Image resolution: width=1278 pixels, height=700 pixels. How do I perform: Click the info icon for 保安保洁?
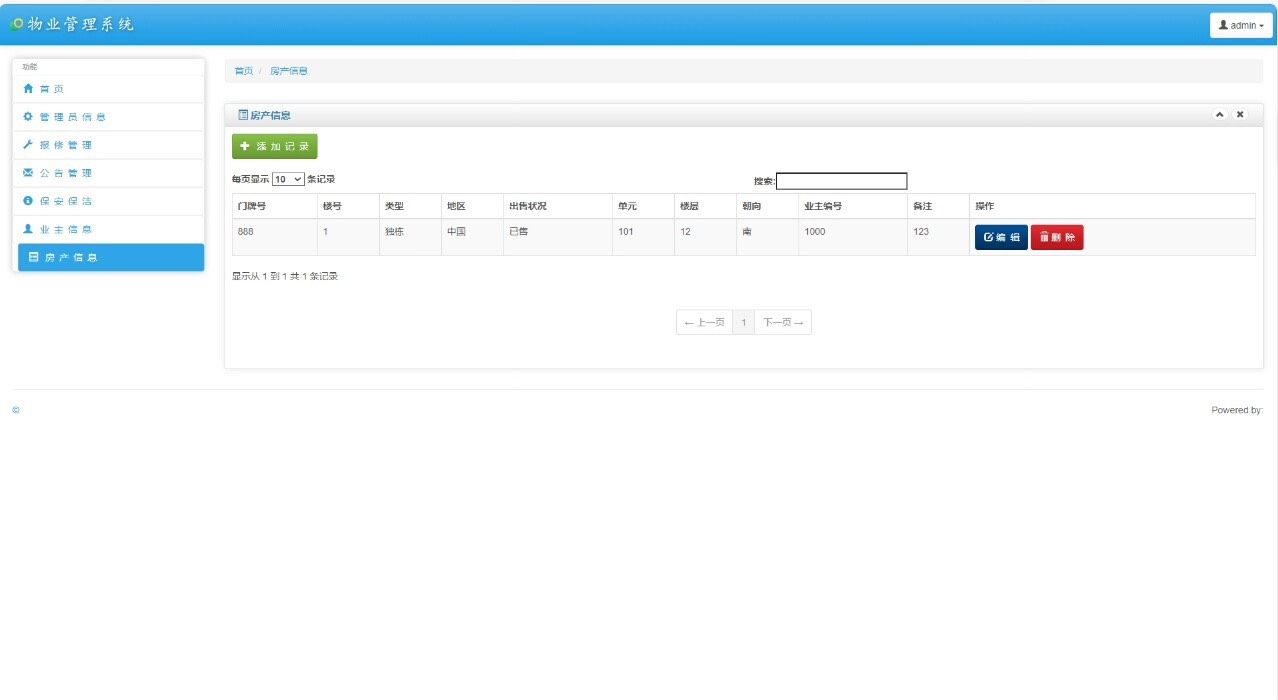pos(28,201)
